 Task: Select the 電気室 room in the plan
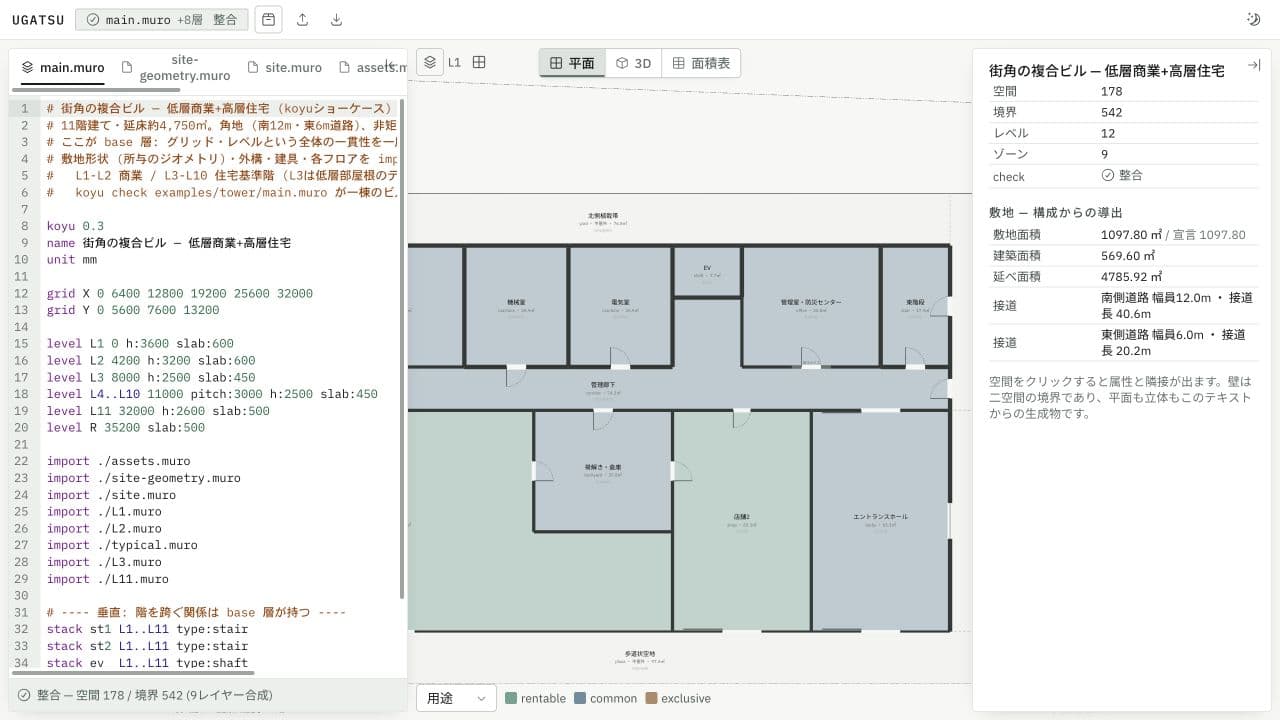[620, 305]
